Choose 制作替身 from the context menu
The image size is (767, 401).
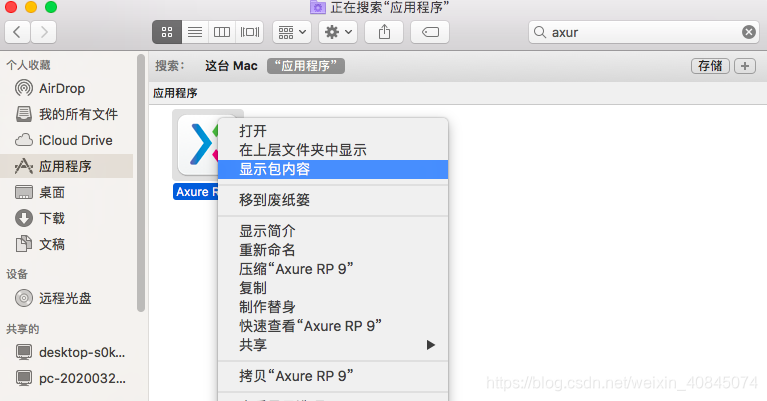pyautogui.click(x=333, y=307)
